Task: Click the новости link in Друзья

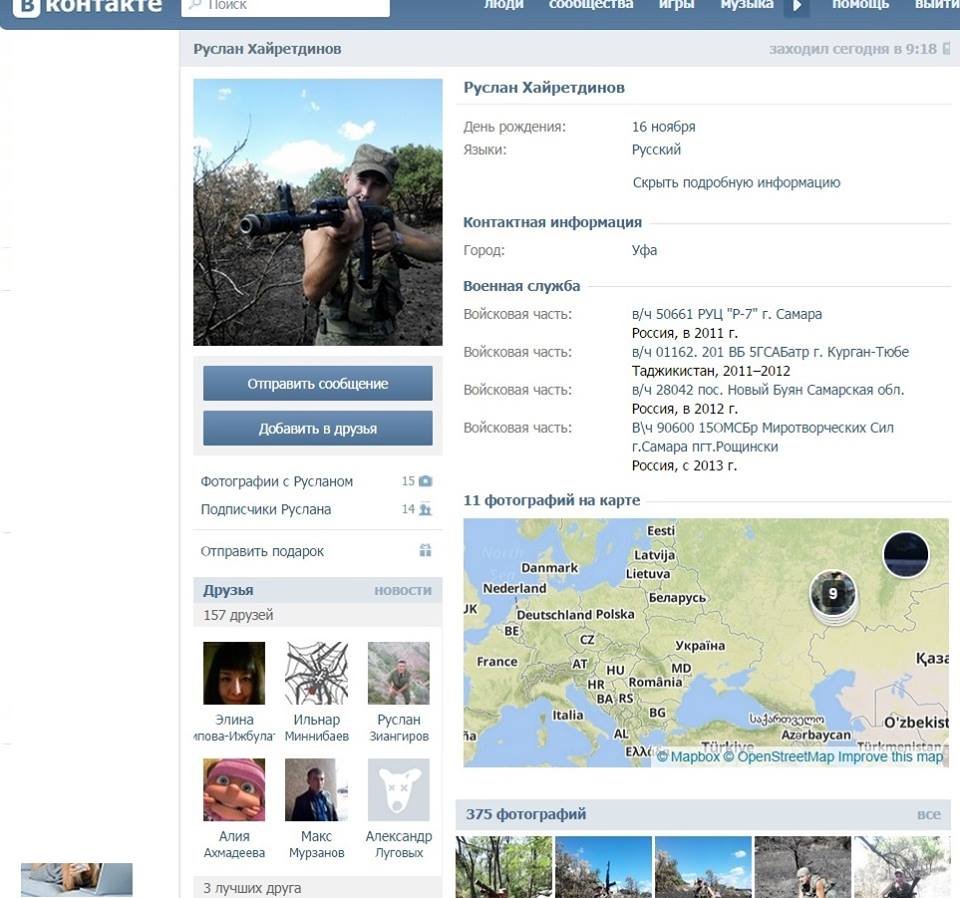Action: pos(402,590)
